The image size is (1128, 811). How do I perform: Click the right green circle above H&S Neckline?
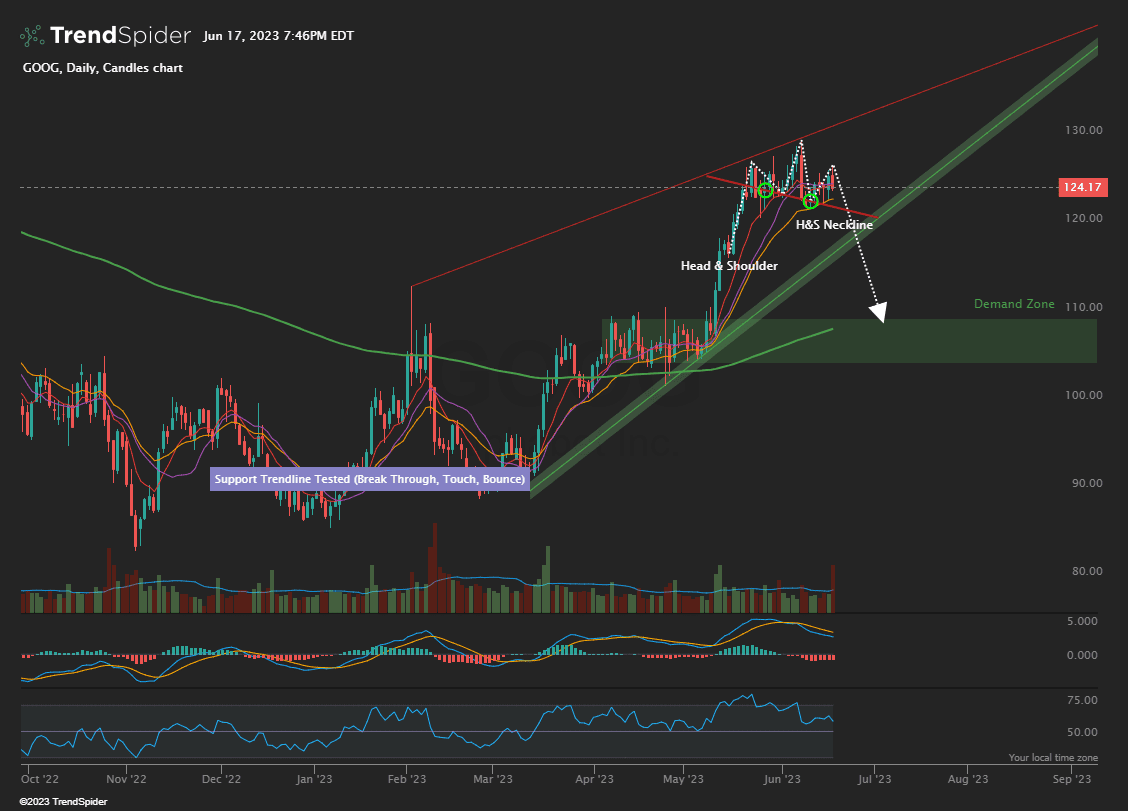811,202
